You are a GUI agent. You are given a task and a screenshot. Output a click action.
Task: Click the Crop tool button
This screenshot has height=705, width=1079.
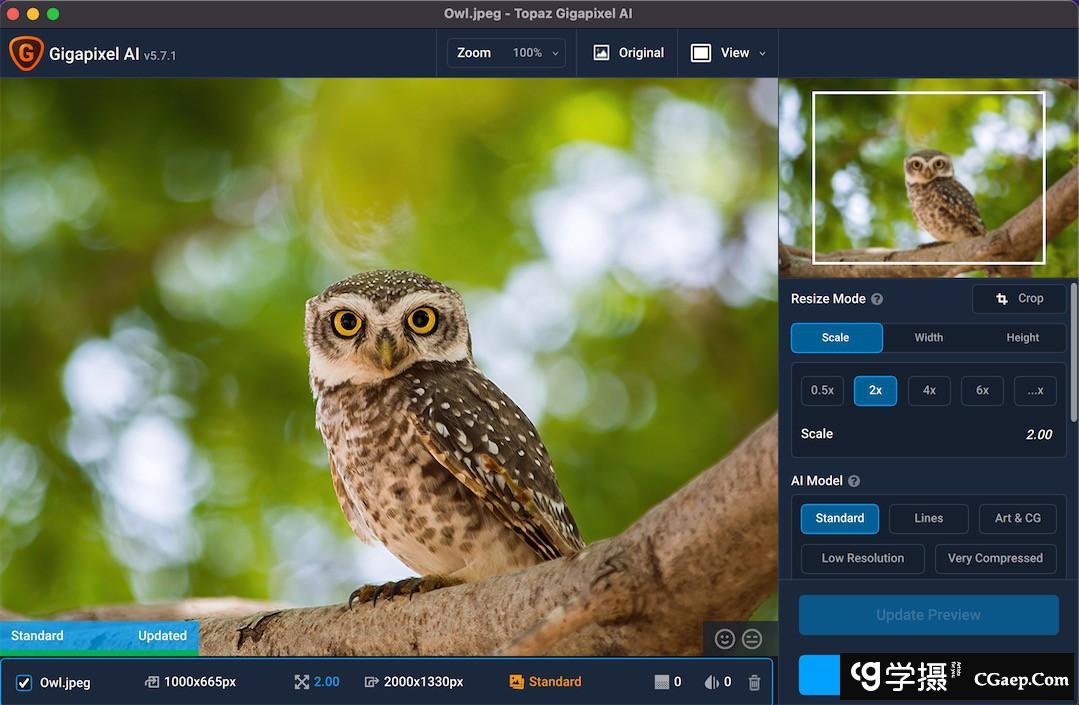1019,299
